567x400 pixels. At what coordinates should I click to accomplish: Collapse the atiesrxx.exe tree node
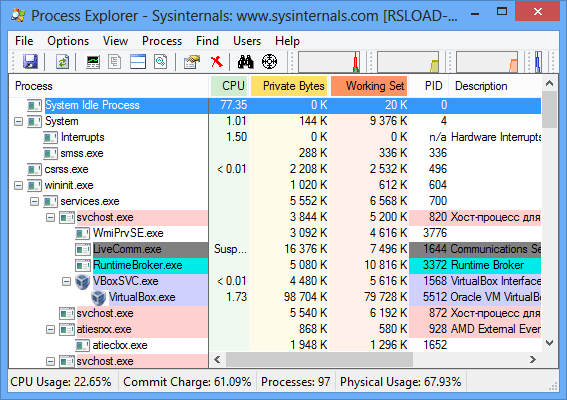tap(51, 329)
